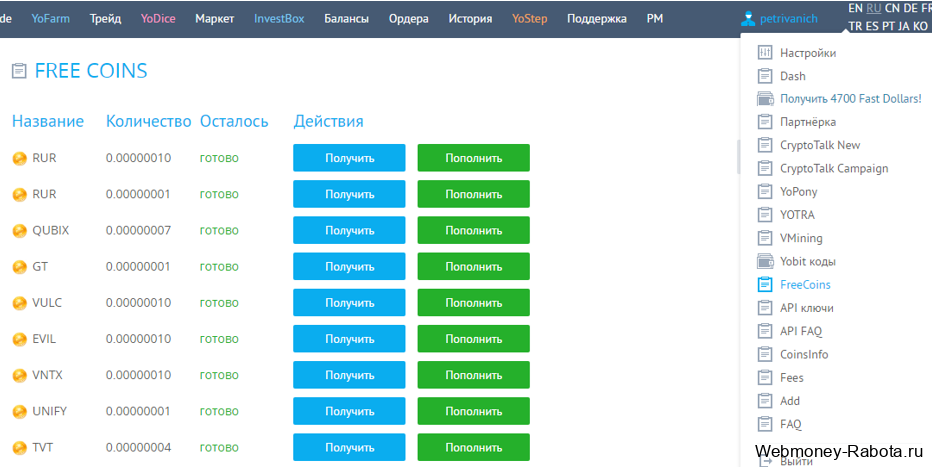Click Получить for UNIFY
The width and height of the screenshot is (932, 469).
(x=350, y=411)
